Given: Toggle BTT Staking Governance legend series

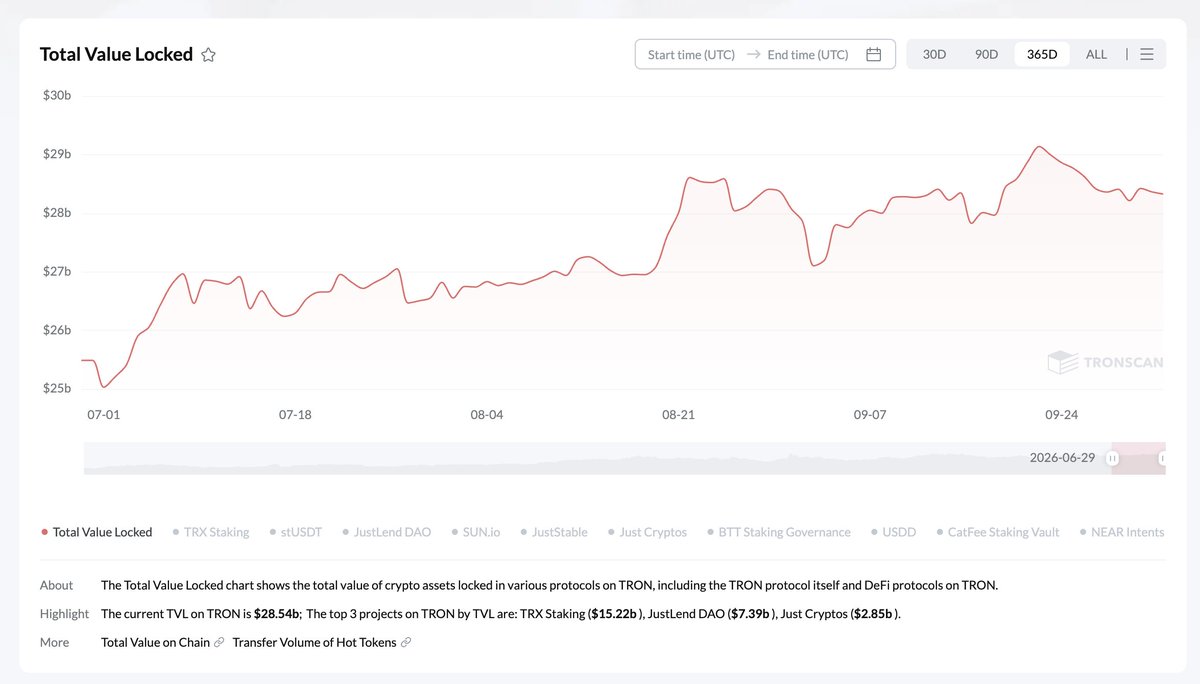Looking at the screenshot, I should pyautogui.click(x=779, y=532).
